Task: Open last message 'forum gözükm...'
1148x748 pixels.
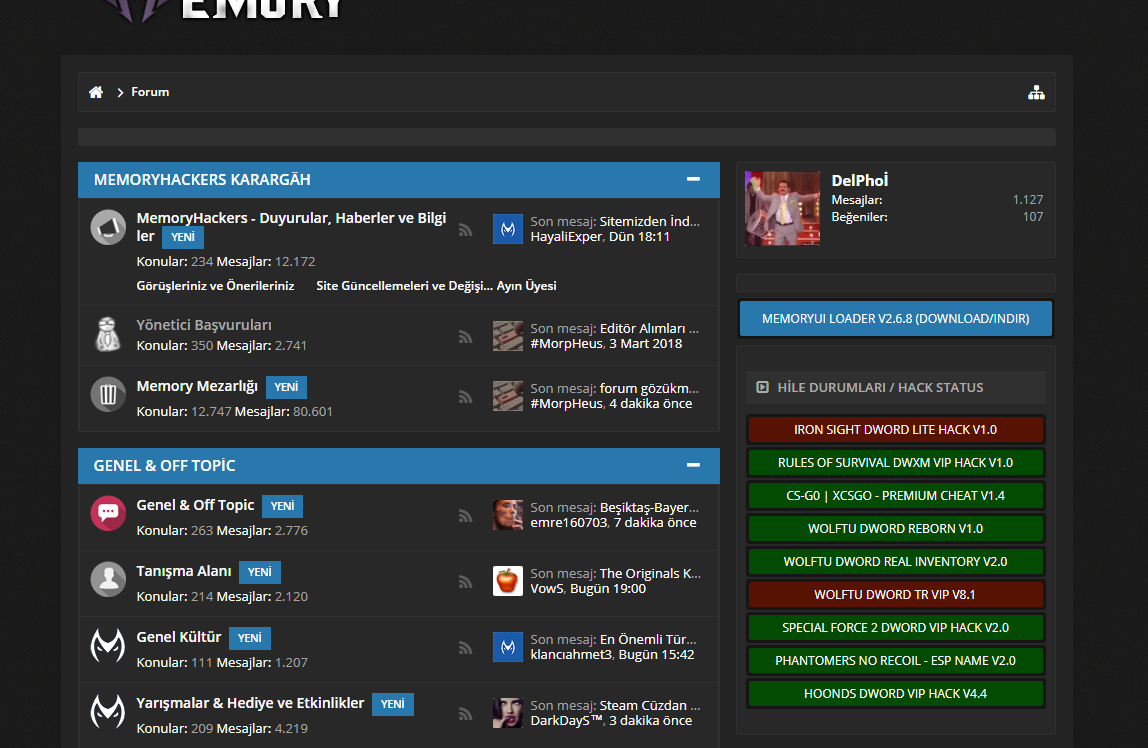Action: [649, 389]
